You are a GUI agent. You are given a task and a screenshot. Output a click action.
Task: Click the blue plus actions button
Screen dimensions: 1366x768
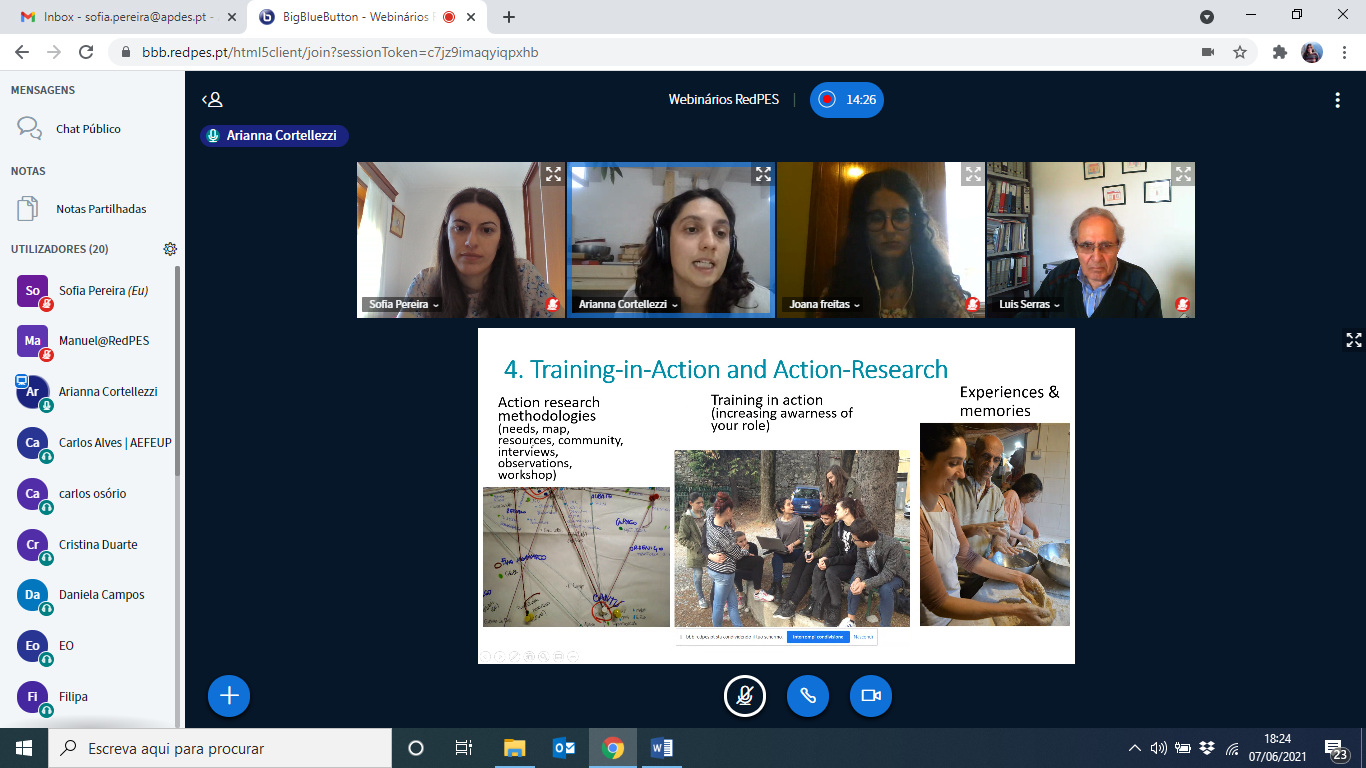pyautogui.click(x=228, y=696)
